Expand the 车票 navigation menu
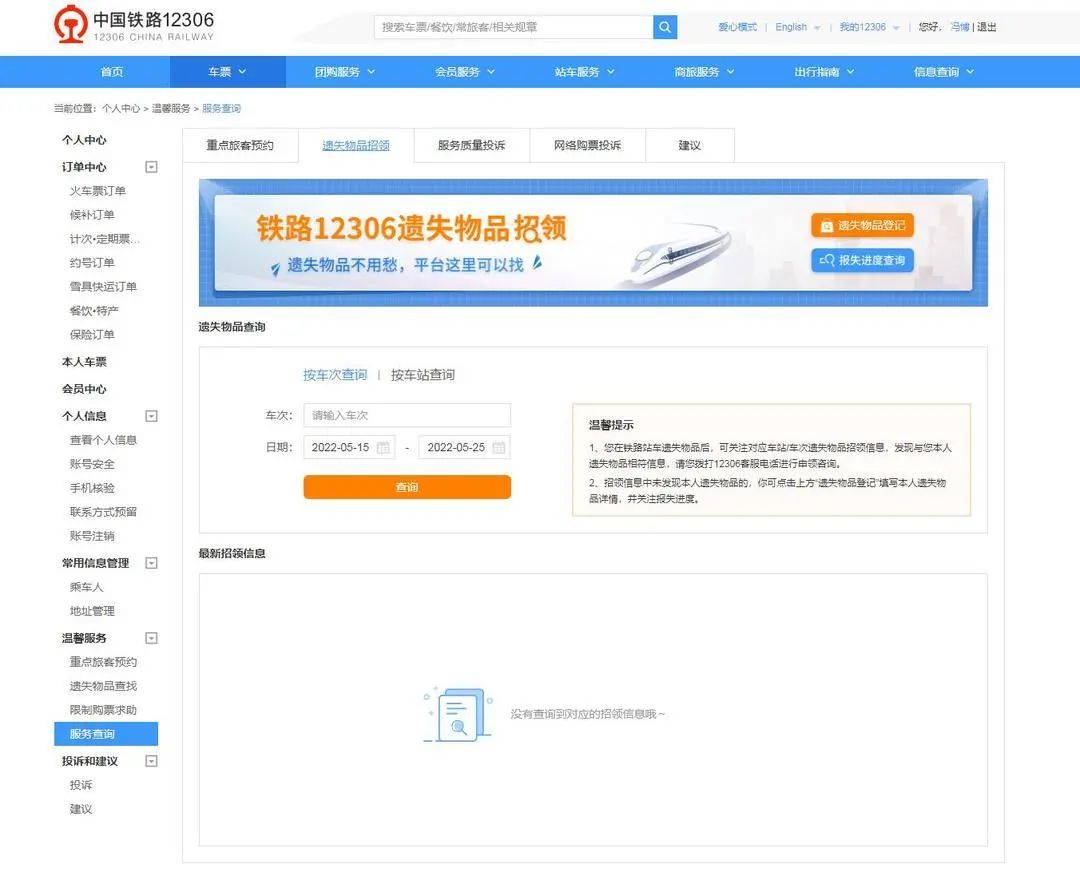 227,72
